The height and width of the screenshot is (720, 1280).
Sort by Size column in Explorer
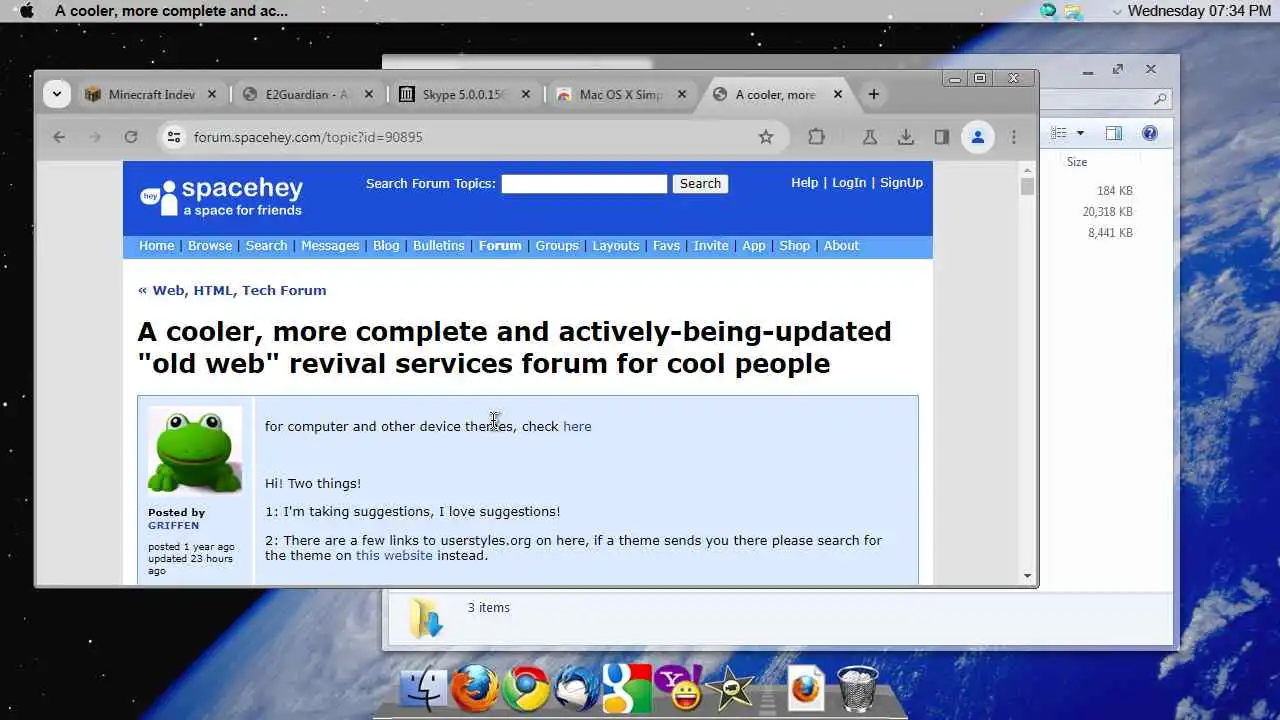[1077, 161]
